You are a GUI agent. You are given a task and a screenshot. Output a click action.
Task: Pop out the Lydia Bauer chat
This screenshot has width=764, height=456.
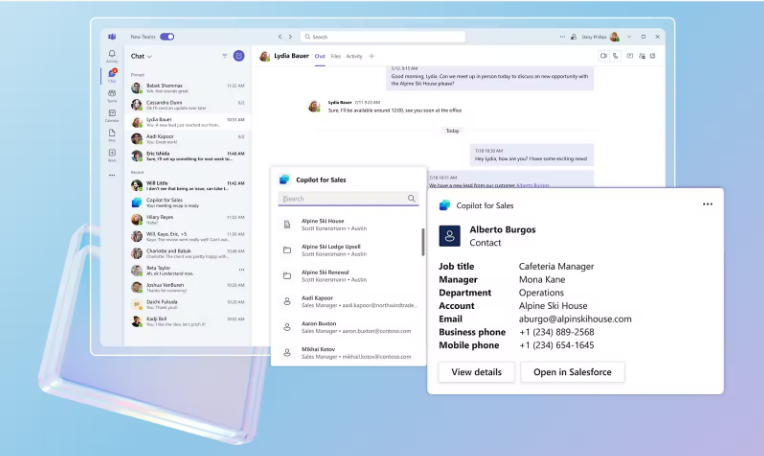653,56
